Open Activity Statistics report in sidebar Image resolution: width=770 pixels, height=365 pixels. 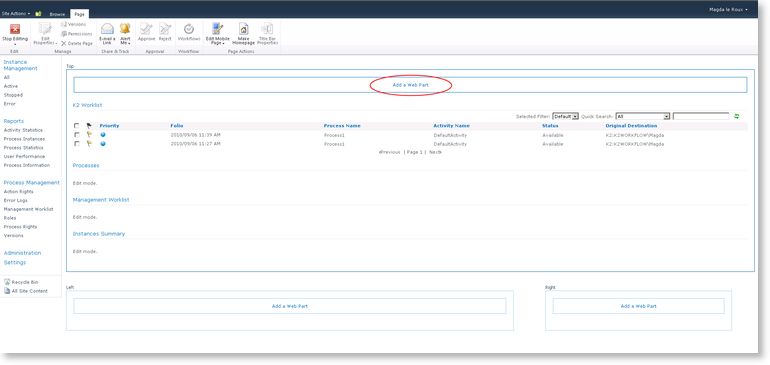click(23, 130)
